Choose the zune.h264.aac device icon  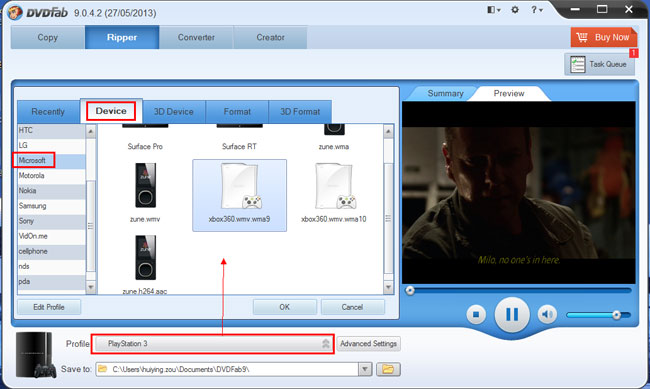coord(146,258)
